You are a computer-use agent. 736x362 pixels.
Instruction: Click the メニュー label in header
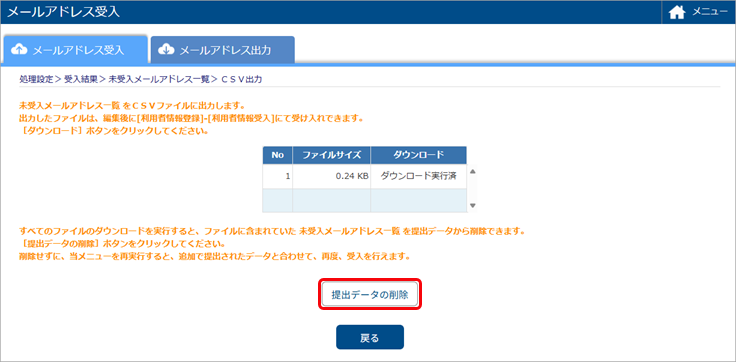click(x=710, y=13)
